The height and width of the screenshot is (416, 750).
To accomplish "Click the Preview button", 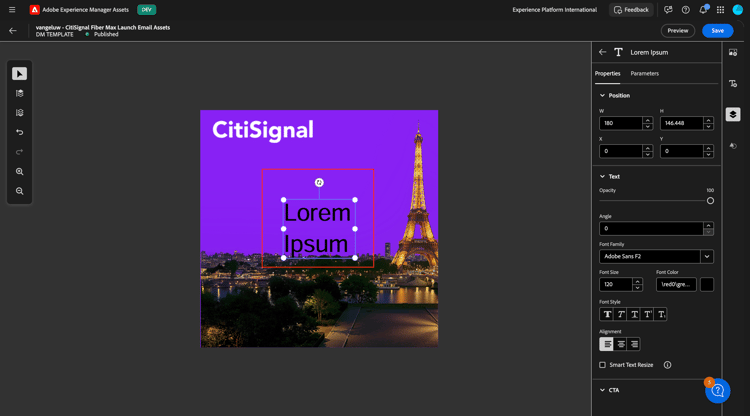I will coord(678,31).
